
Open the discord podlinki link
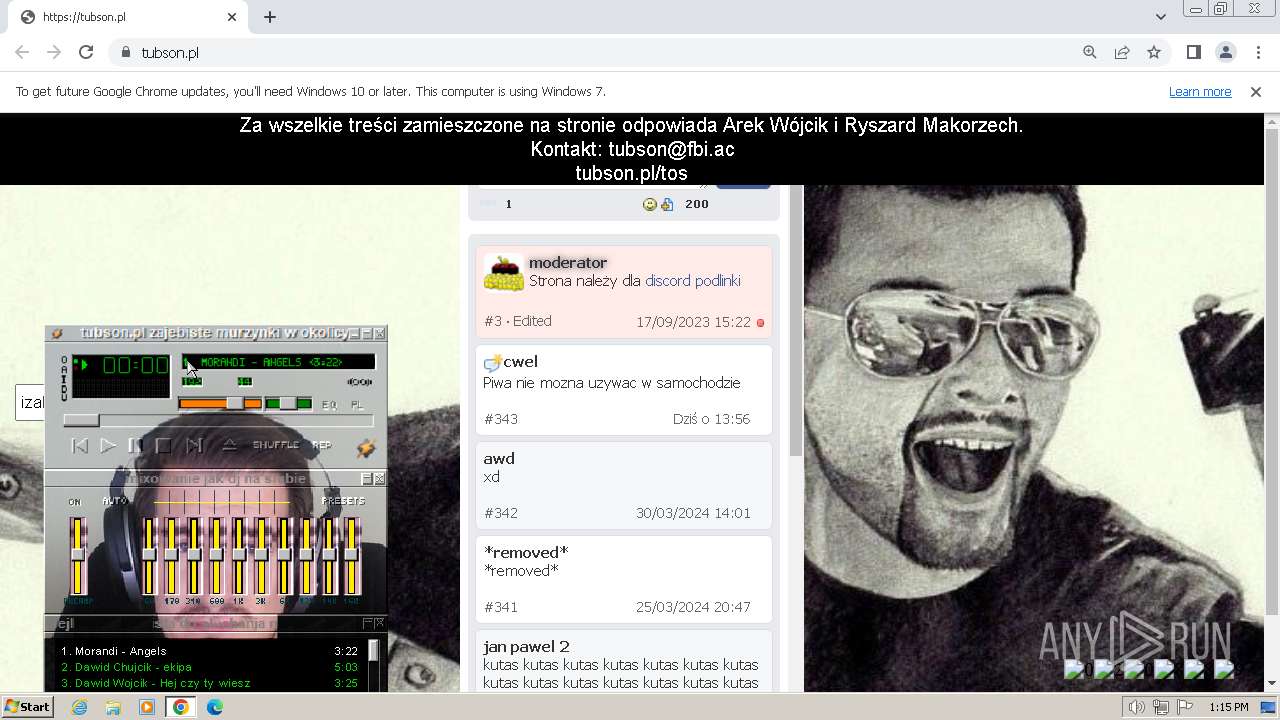(x=693, y=281)
